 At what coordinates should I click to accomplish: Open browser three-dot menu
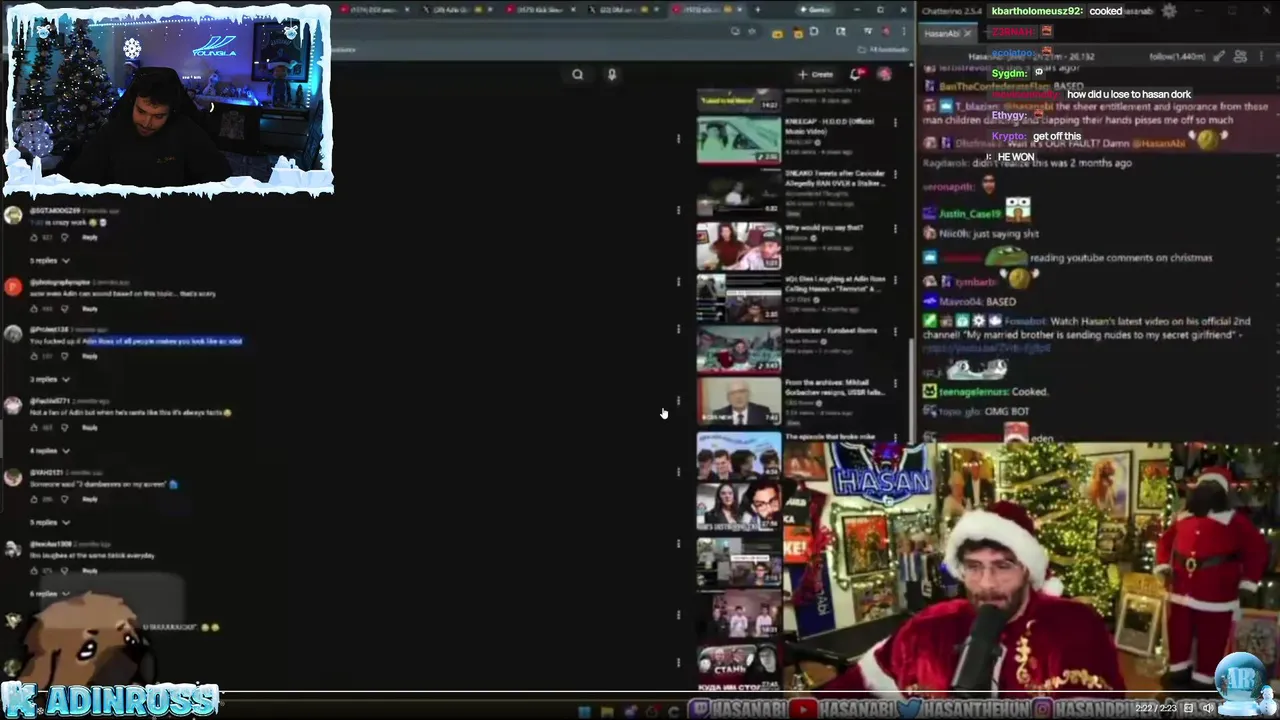[x=903, y=32]
